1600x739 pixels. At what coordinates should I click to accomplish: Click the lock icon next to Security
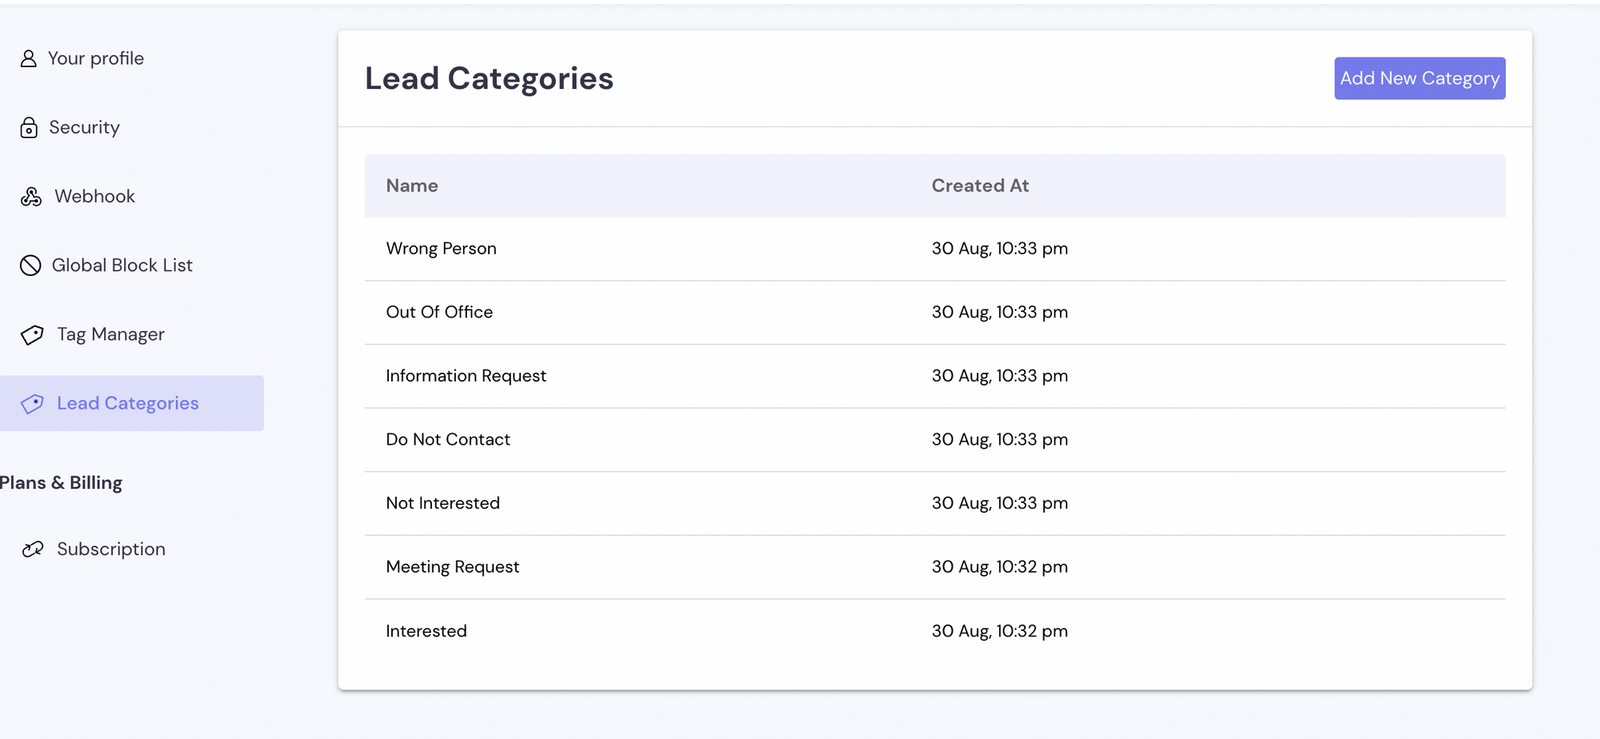point(29,128)
